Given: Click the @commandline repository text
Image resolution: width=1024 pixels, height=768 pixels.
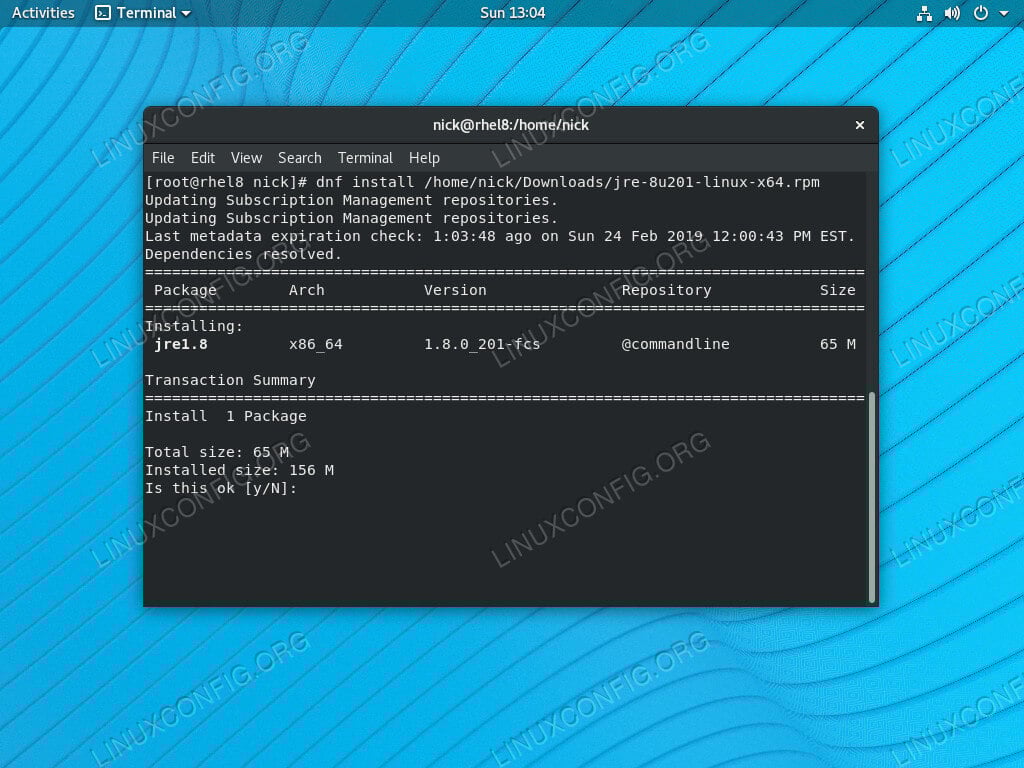Looking at the screenshot, I should click(x=675, y=344).
